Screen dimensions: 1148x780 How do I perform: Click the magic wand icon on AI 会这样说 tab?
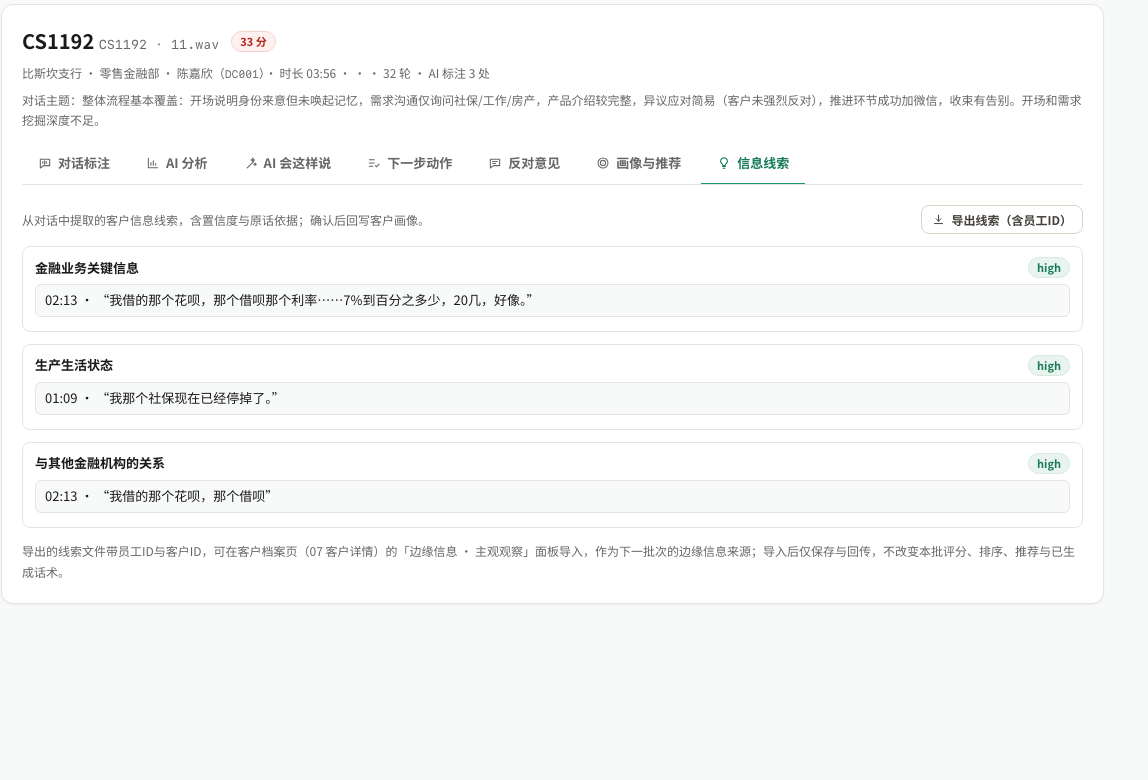pyautogui.click(x=251, y=163)
